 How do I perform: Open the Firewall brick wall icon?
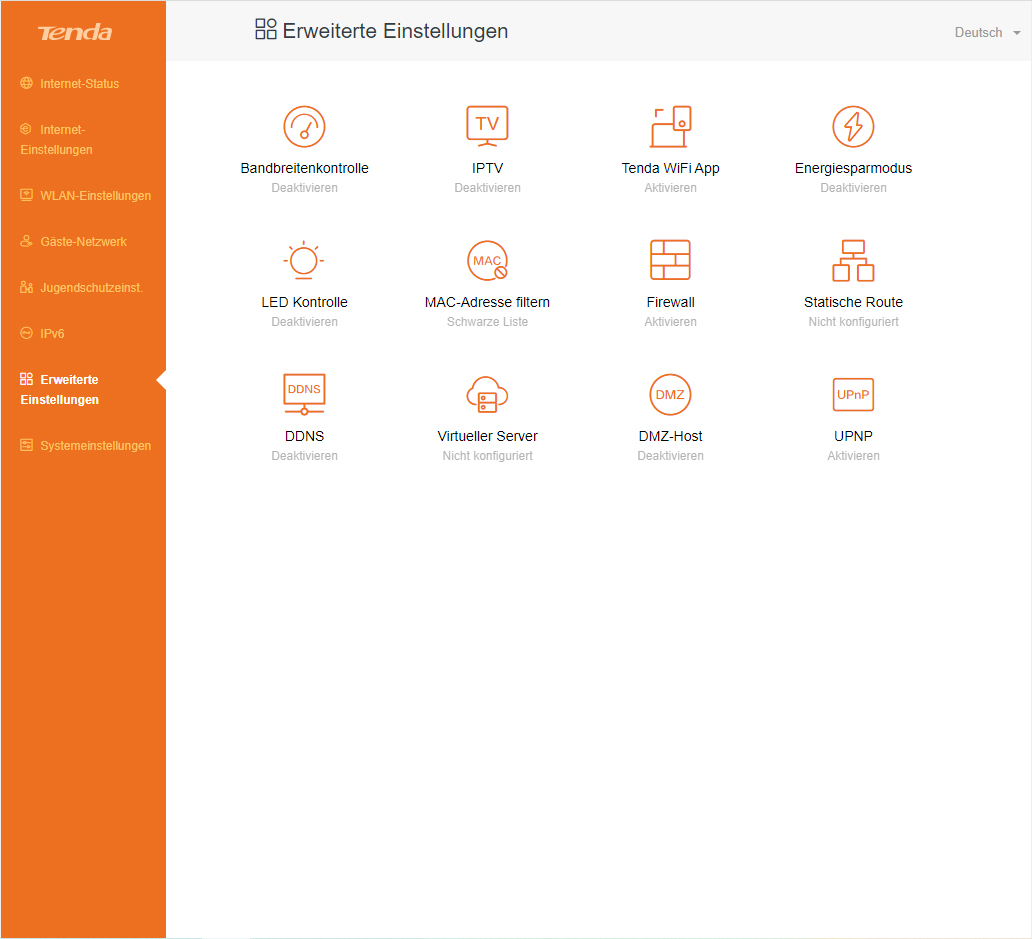pos(670,260)
